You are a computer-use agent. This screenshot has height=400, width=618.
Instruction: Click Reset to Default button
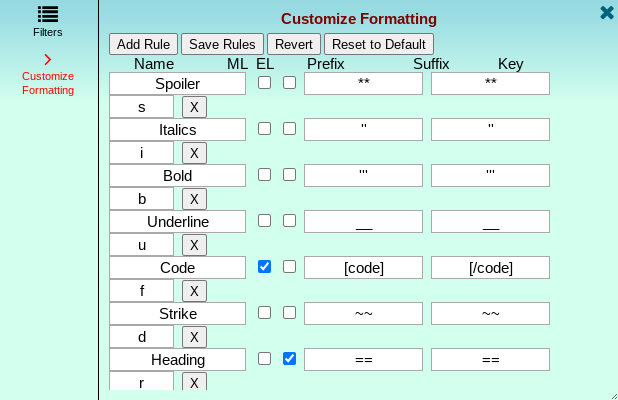point(379,44)
